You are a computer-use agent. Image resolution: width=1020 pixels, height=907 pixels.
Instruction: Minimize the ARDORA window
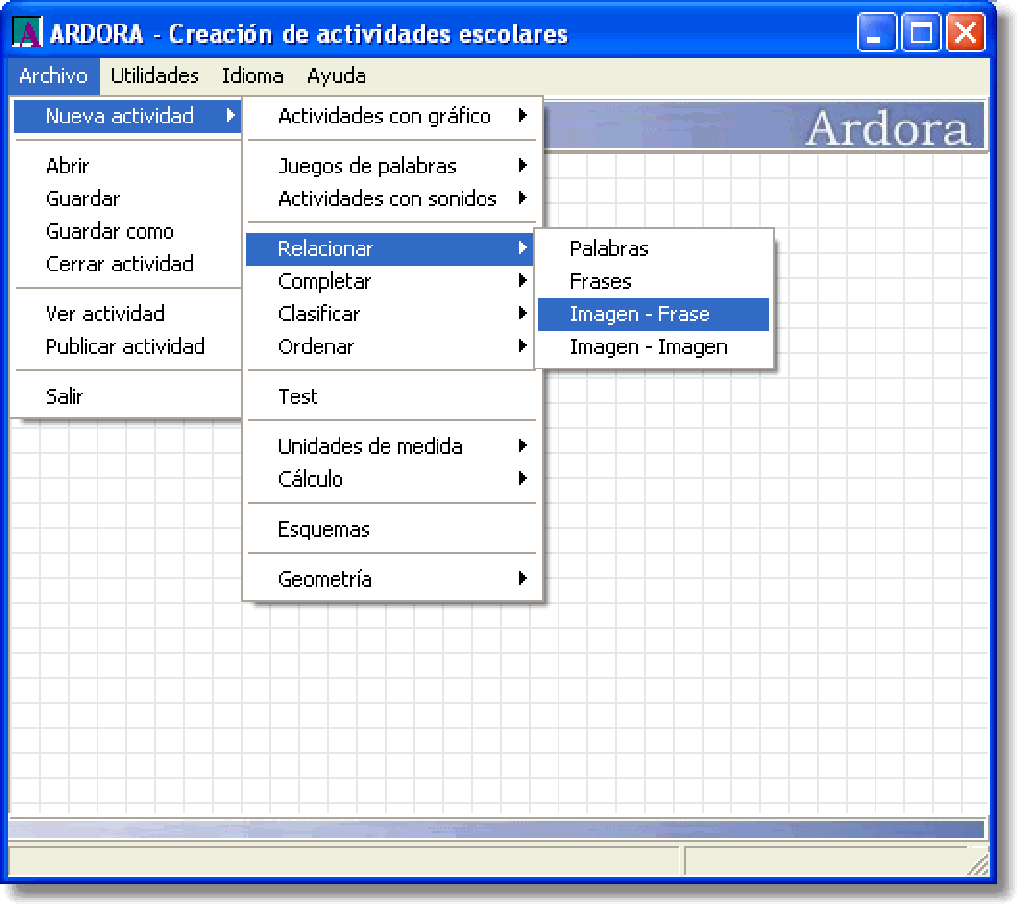pyautogui.click(x=876, y=32)
